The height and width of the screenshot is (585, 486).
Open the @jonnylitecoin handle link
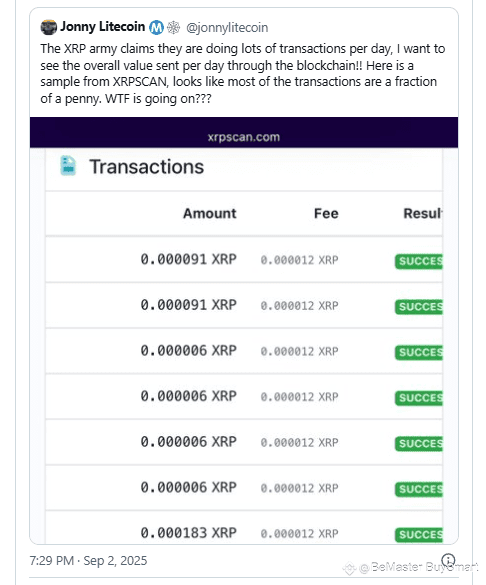pos(227,28)
